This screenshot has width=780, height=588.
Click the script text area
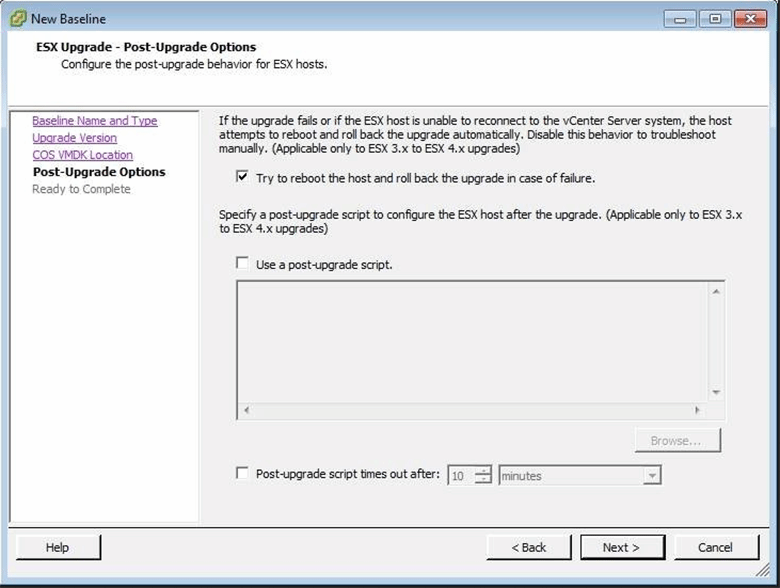[x=472, y=340]
